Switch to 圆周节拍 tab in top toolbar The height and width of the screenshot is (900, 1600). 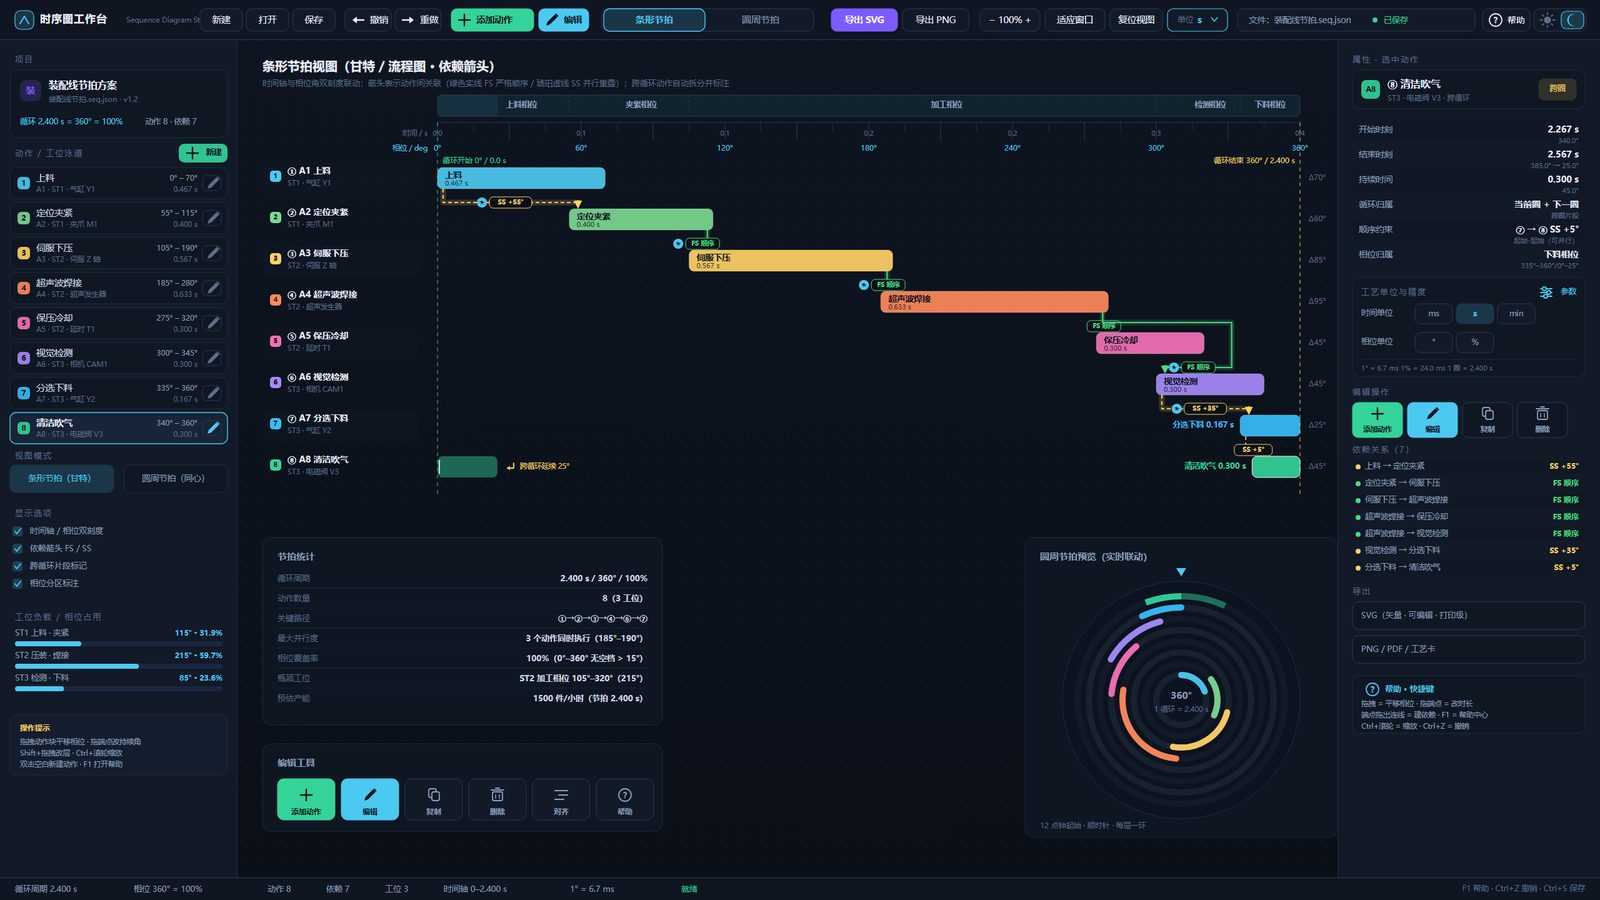pos(760,20)
